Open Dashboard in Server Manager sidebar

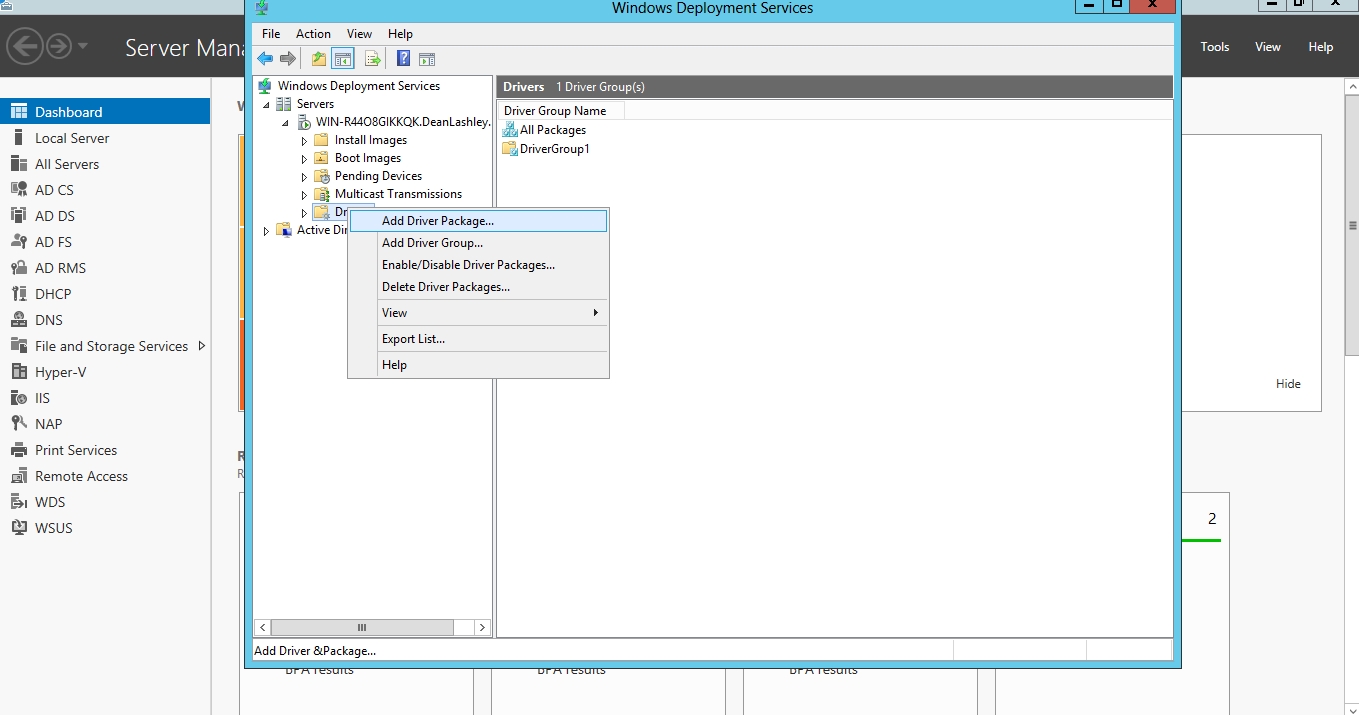coord(105,112)
